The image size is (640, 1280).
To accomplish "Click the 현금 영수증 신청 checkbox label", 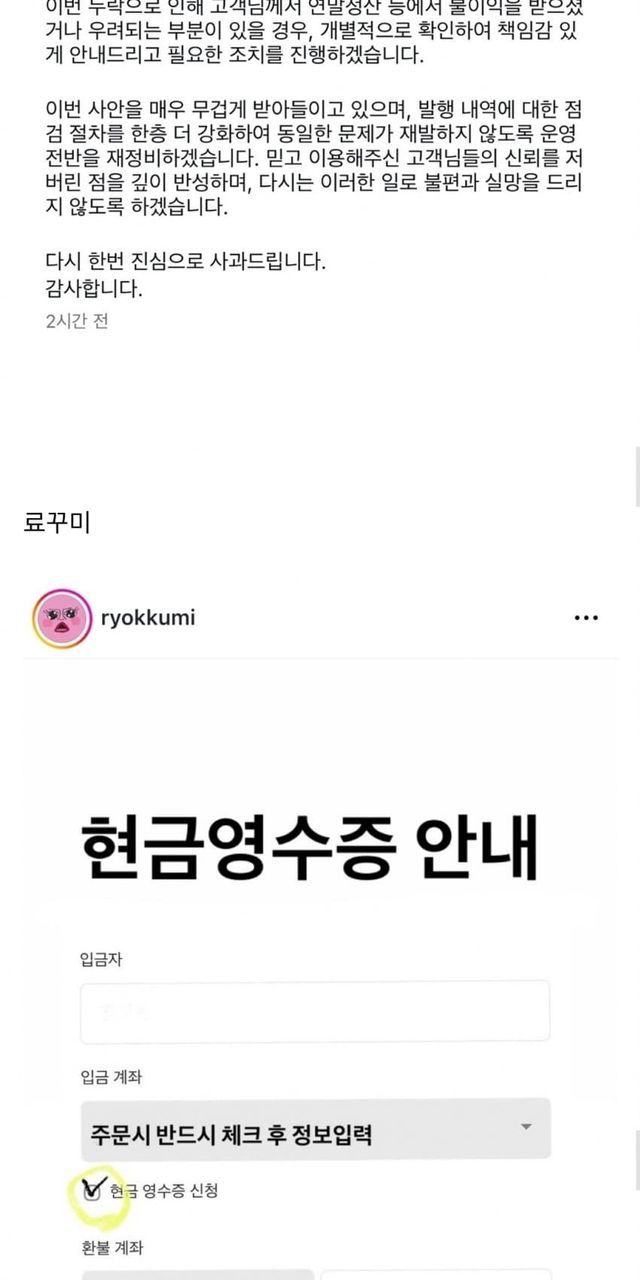I will click(164, 1190).
